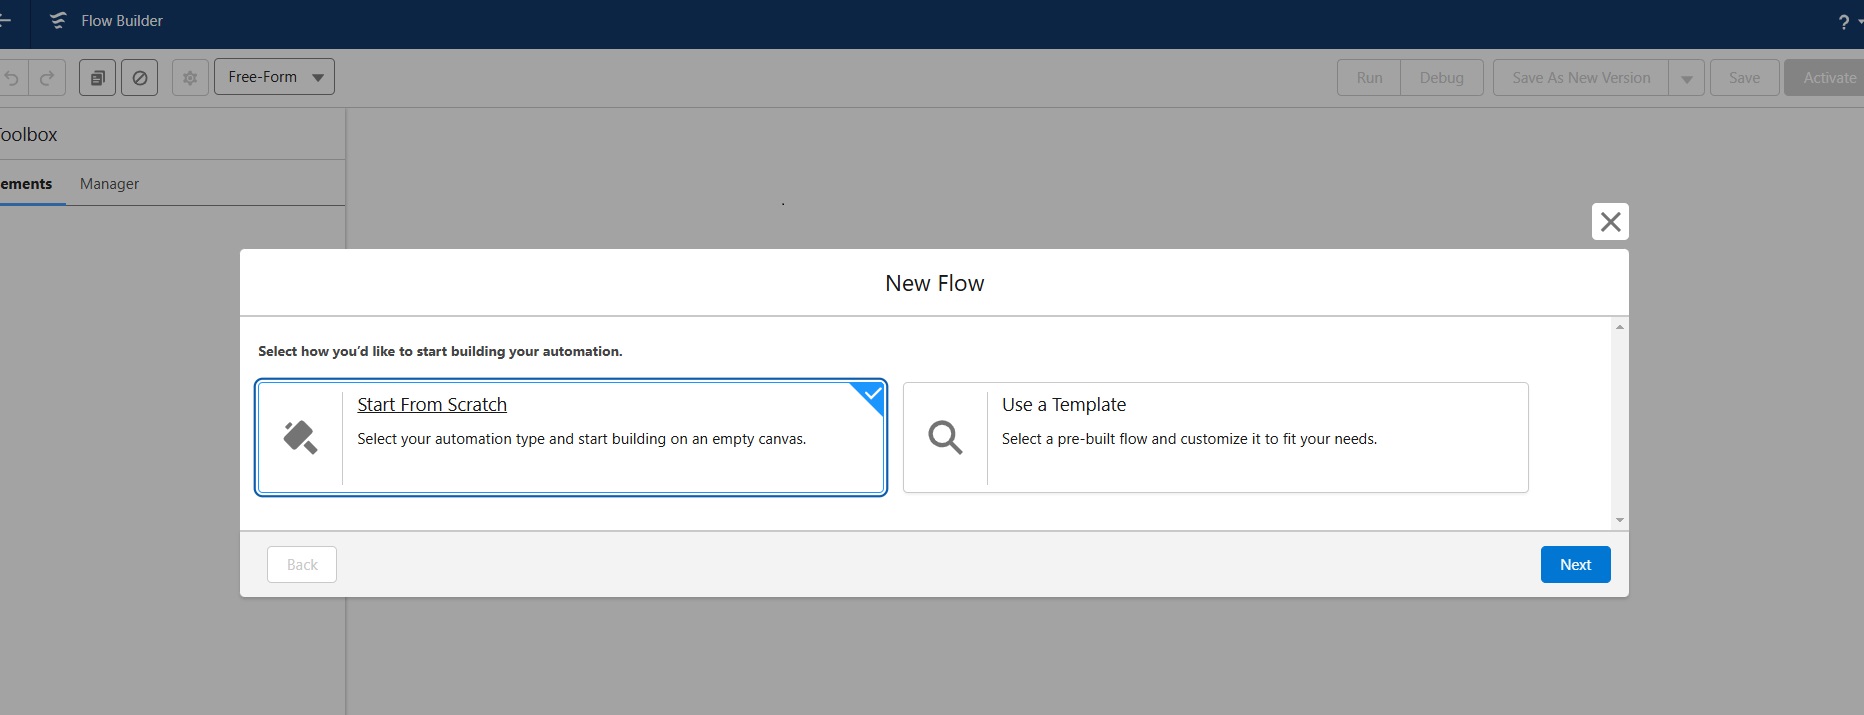Click the Toolbox panel heading
Viewport: 1864px width, 715px height.
pos(29,134)
